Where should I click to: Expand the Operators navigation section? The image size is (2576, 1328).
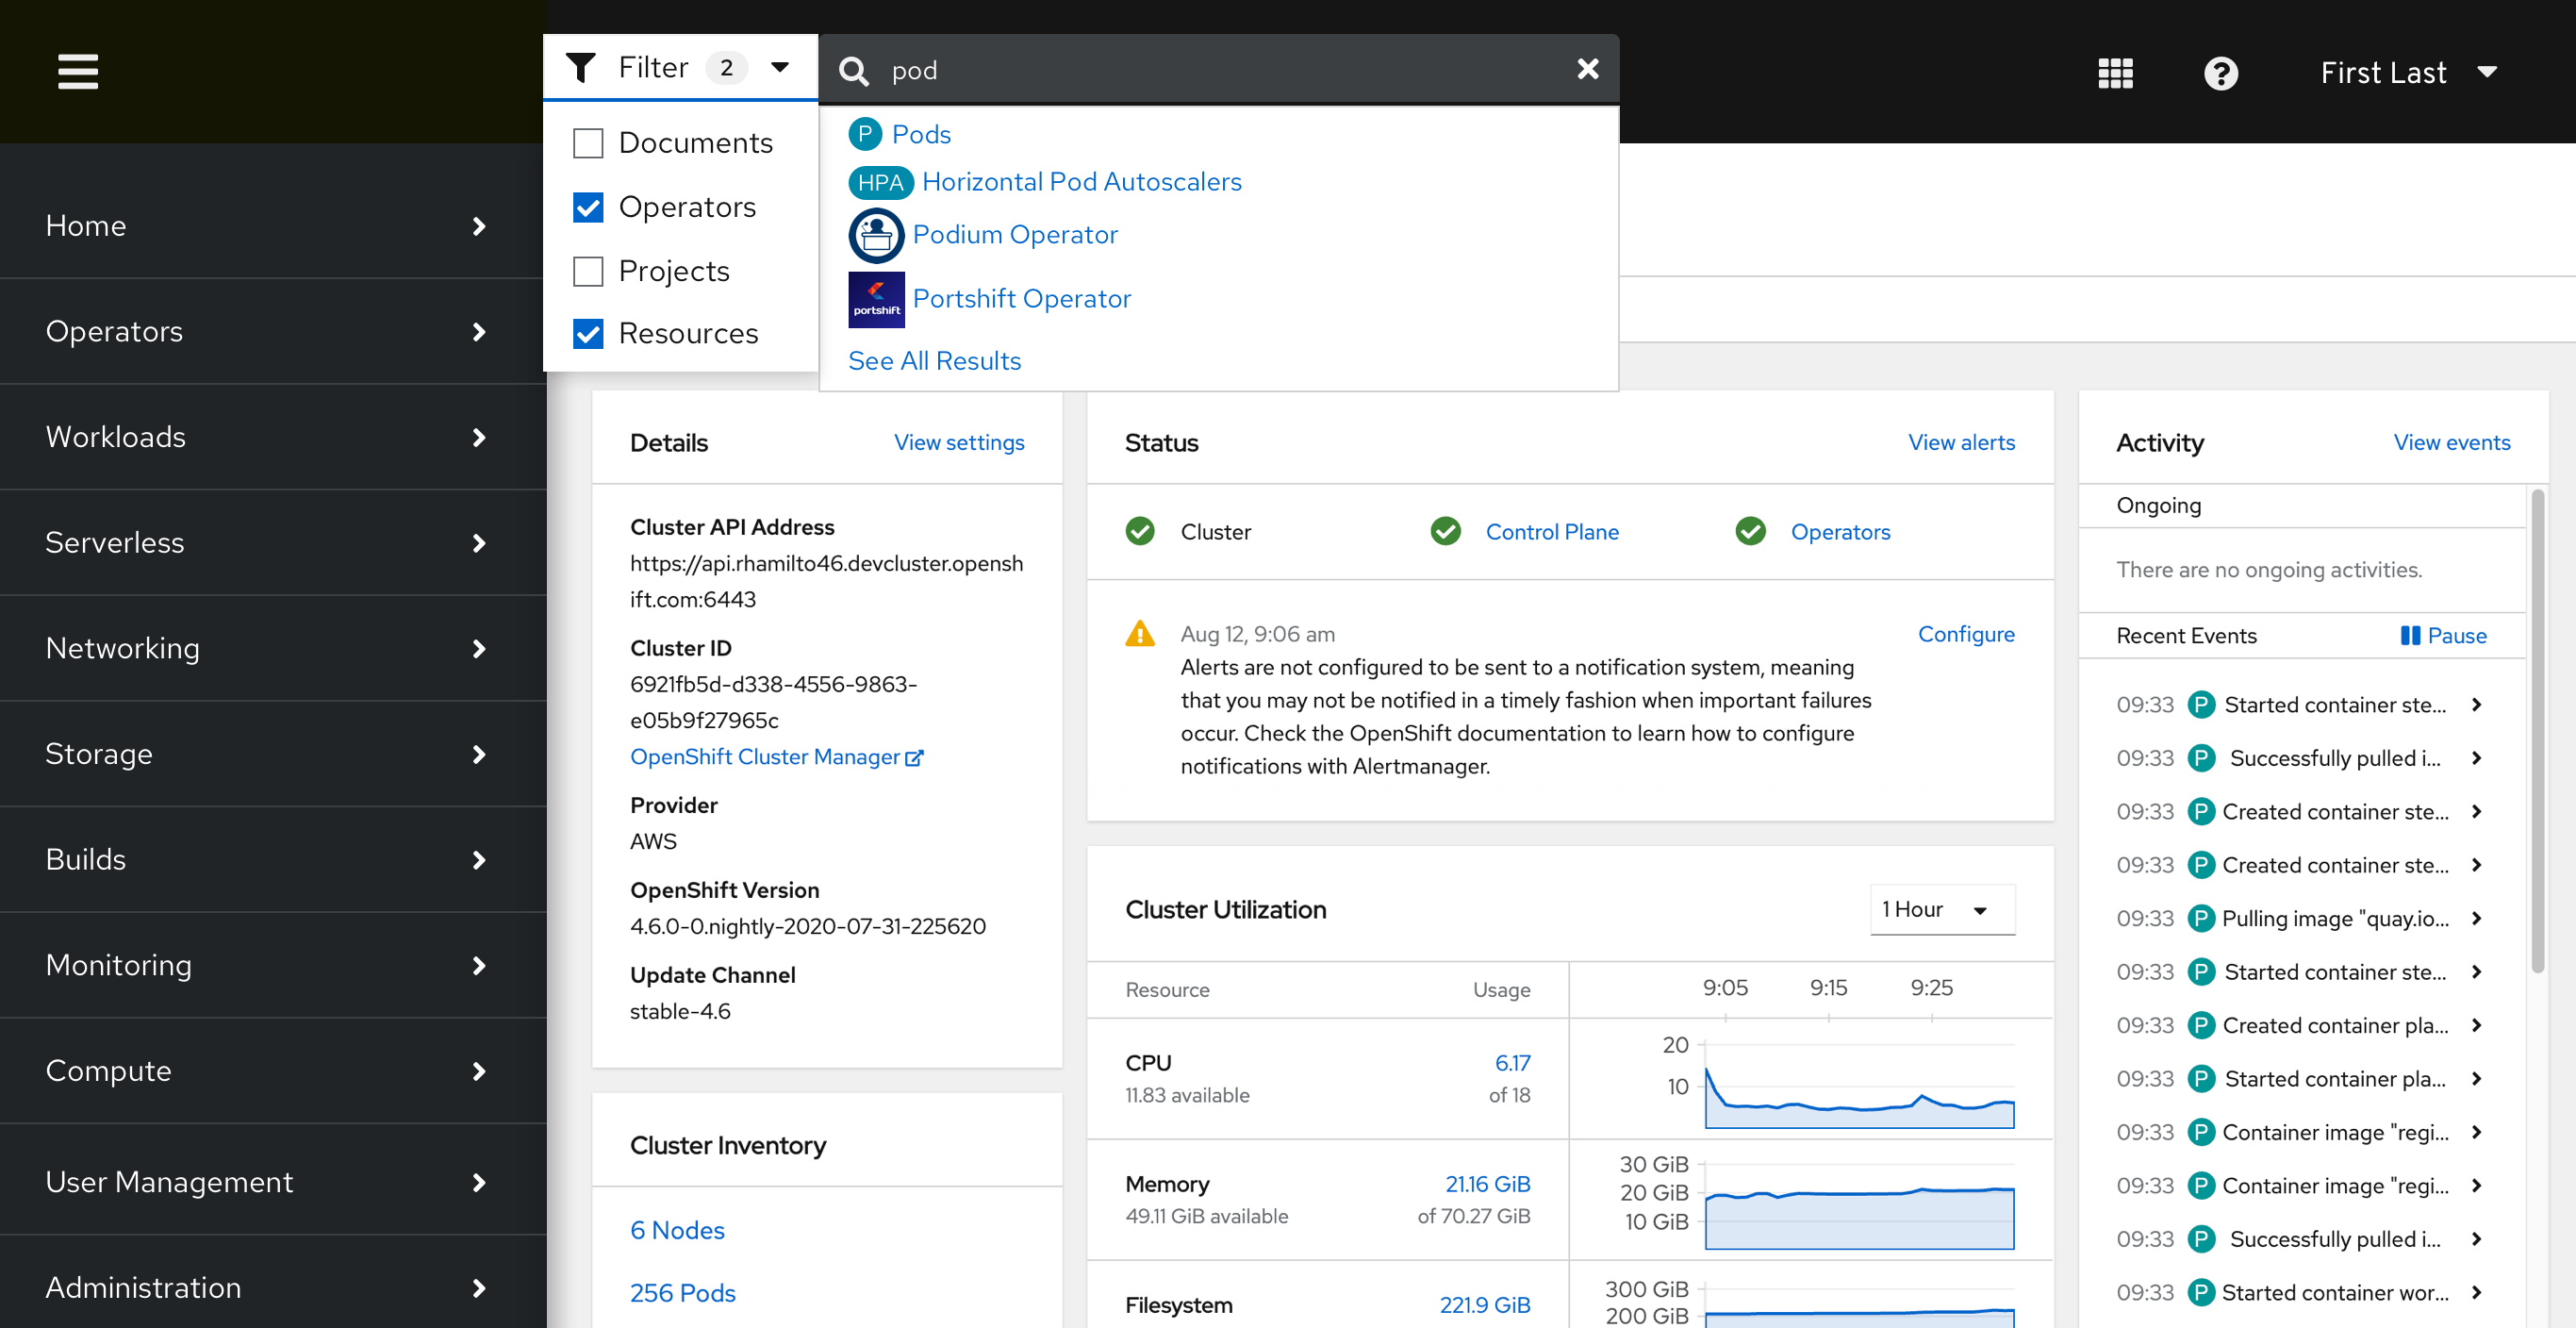273,331
